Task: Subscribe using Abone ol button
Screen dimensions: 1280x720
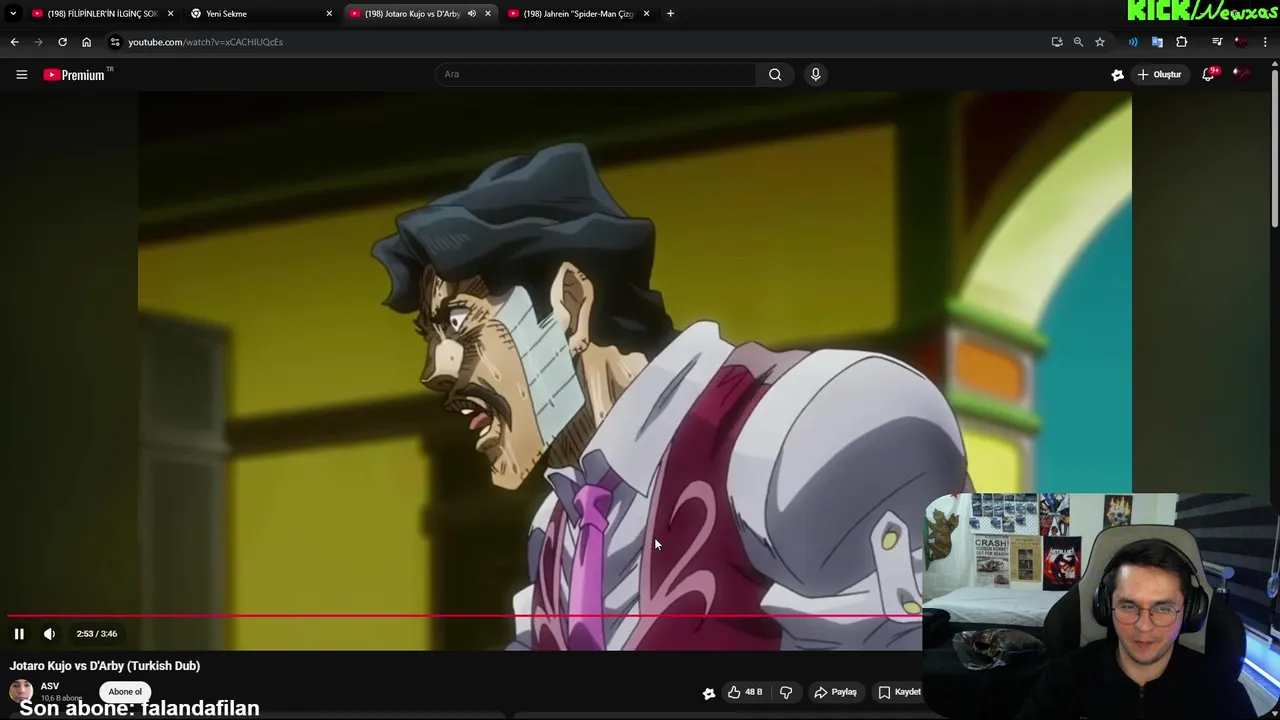Action: pyautogui.click(x=125, y=692)
